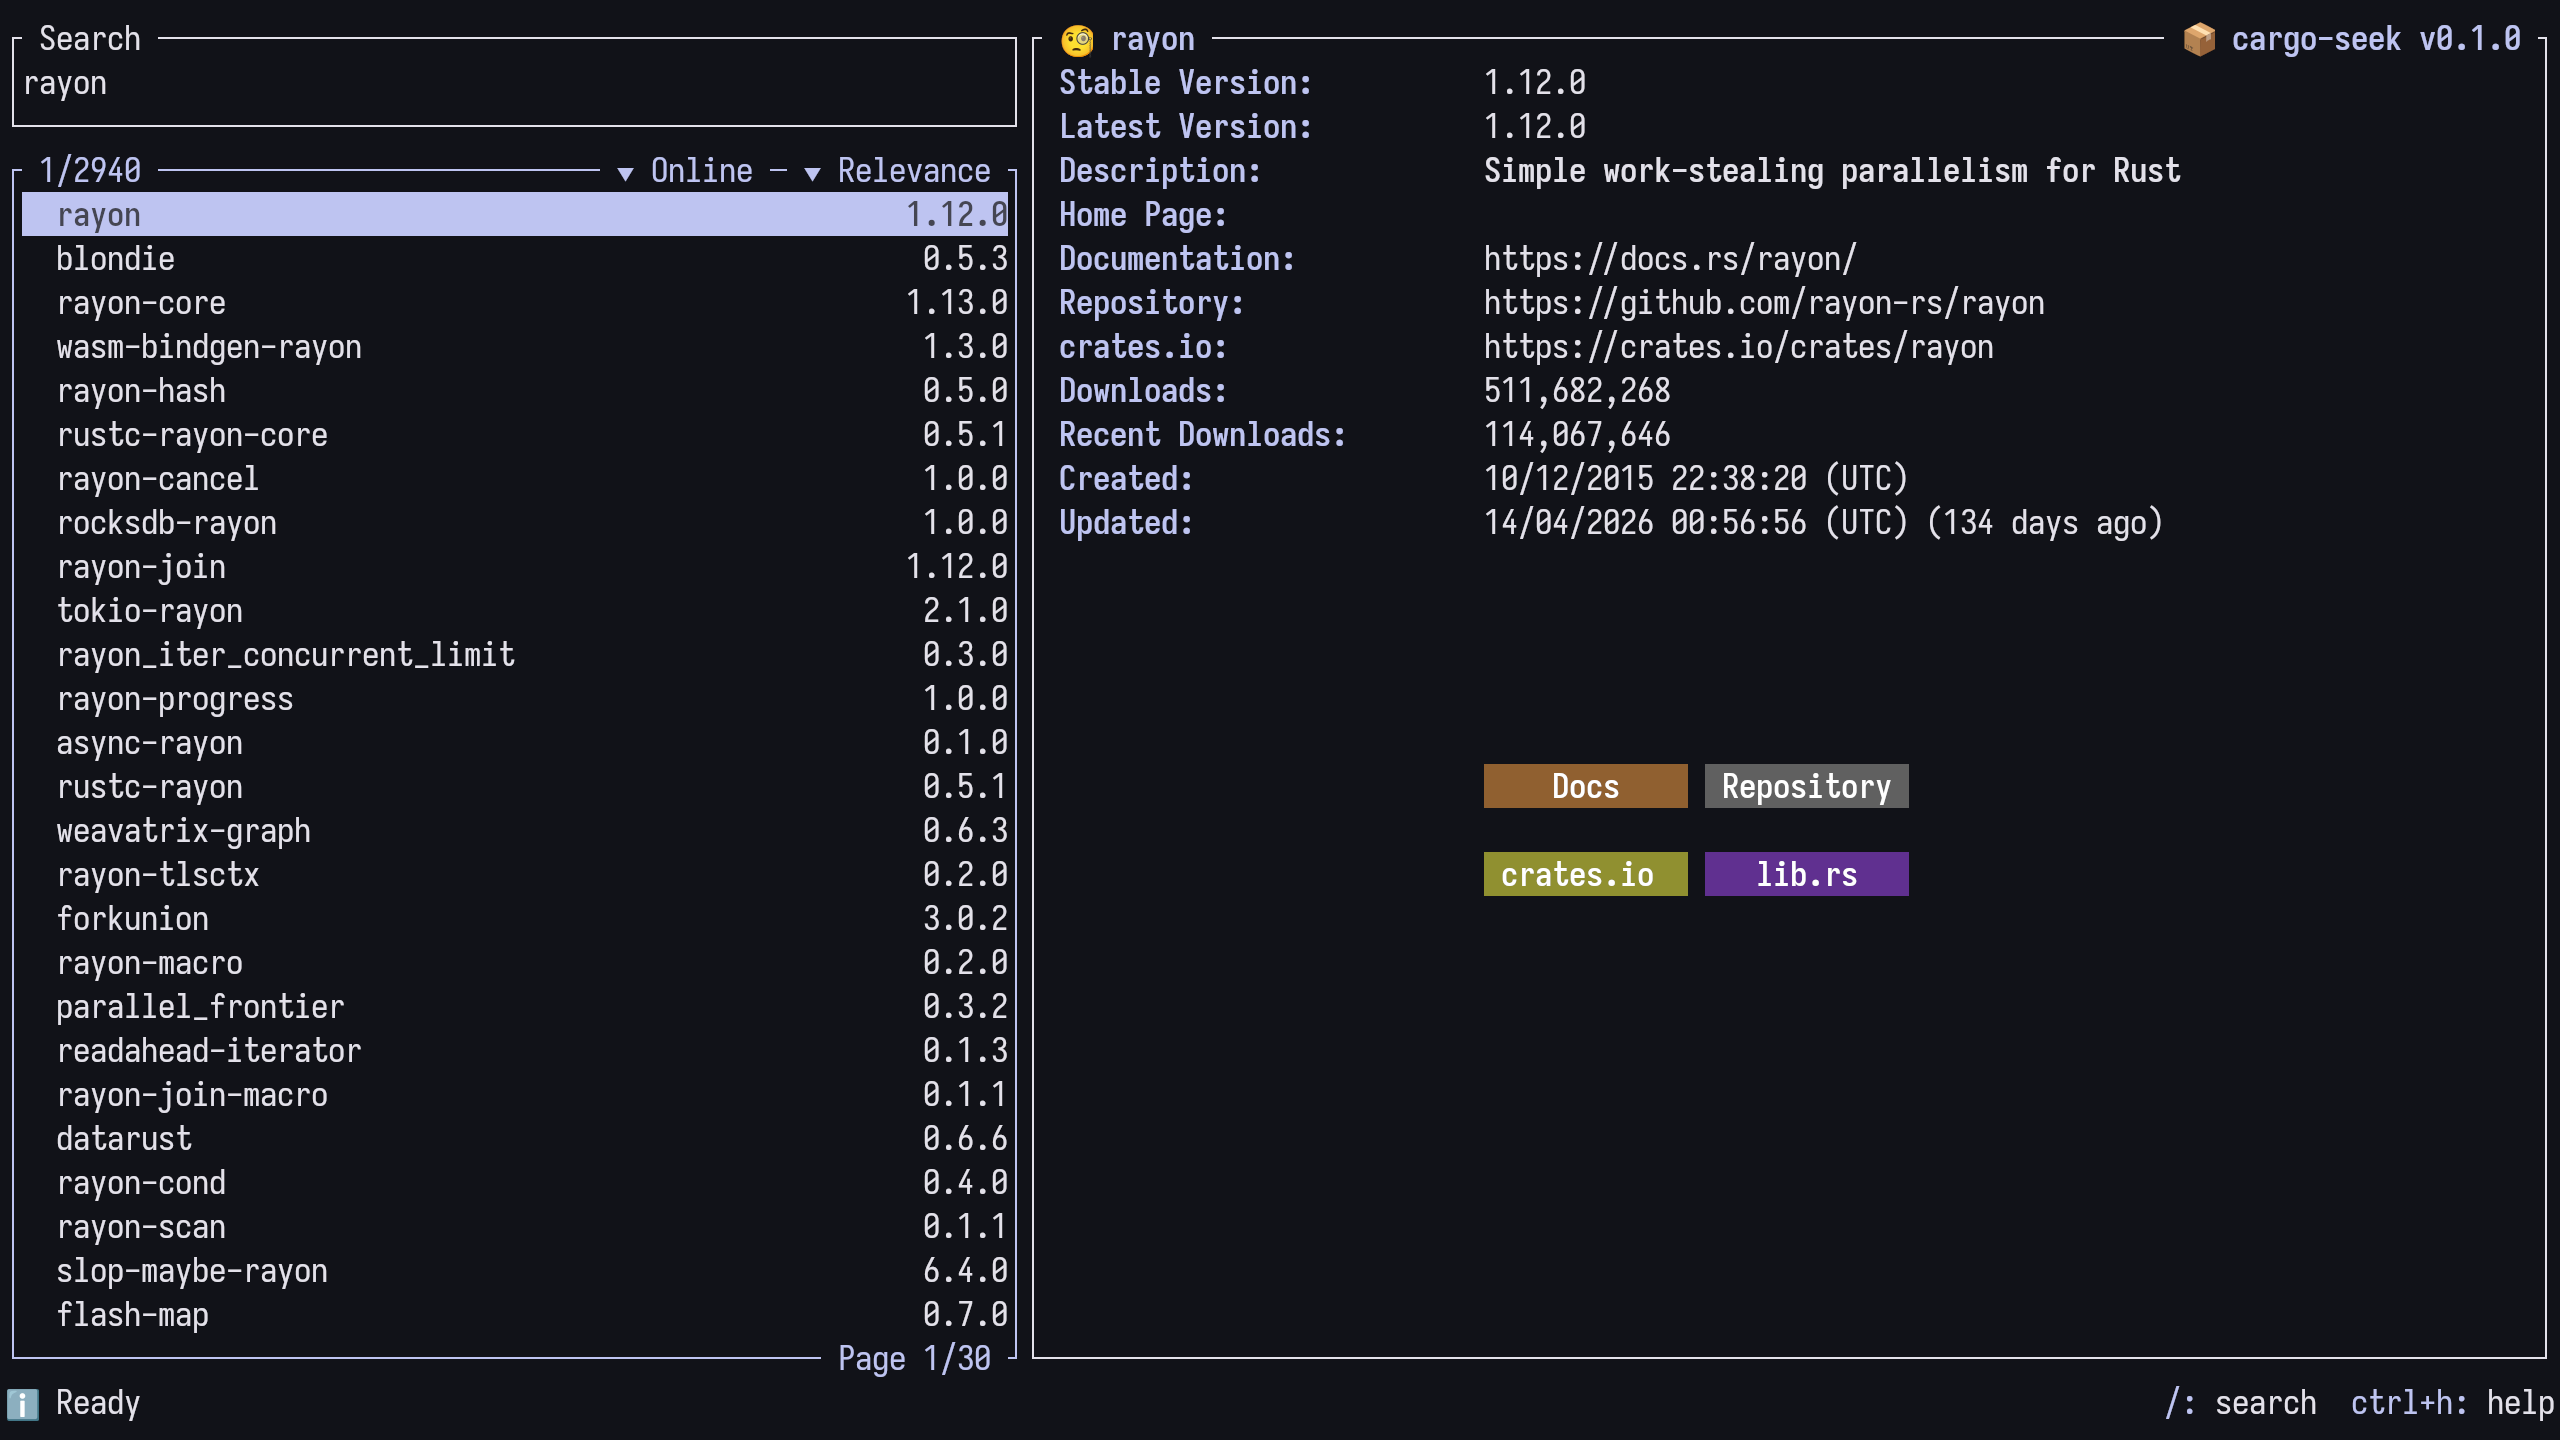Screen dimensions: 2560x1440
Task: Click the Downloads value 511,682,268
Action: 1577,391
